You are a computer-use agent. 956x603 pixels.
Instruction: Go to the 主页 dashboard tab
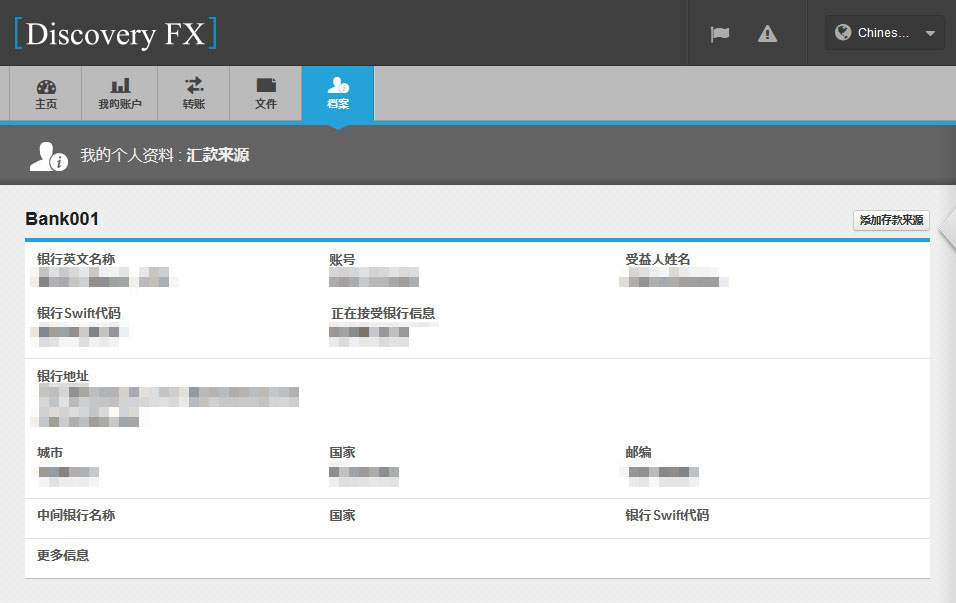(x=46, y=94)
